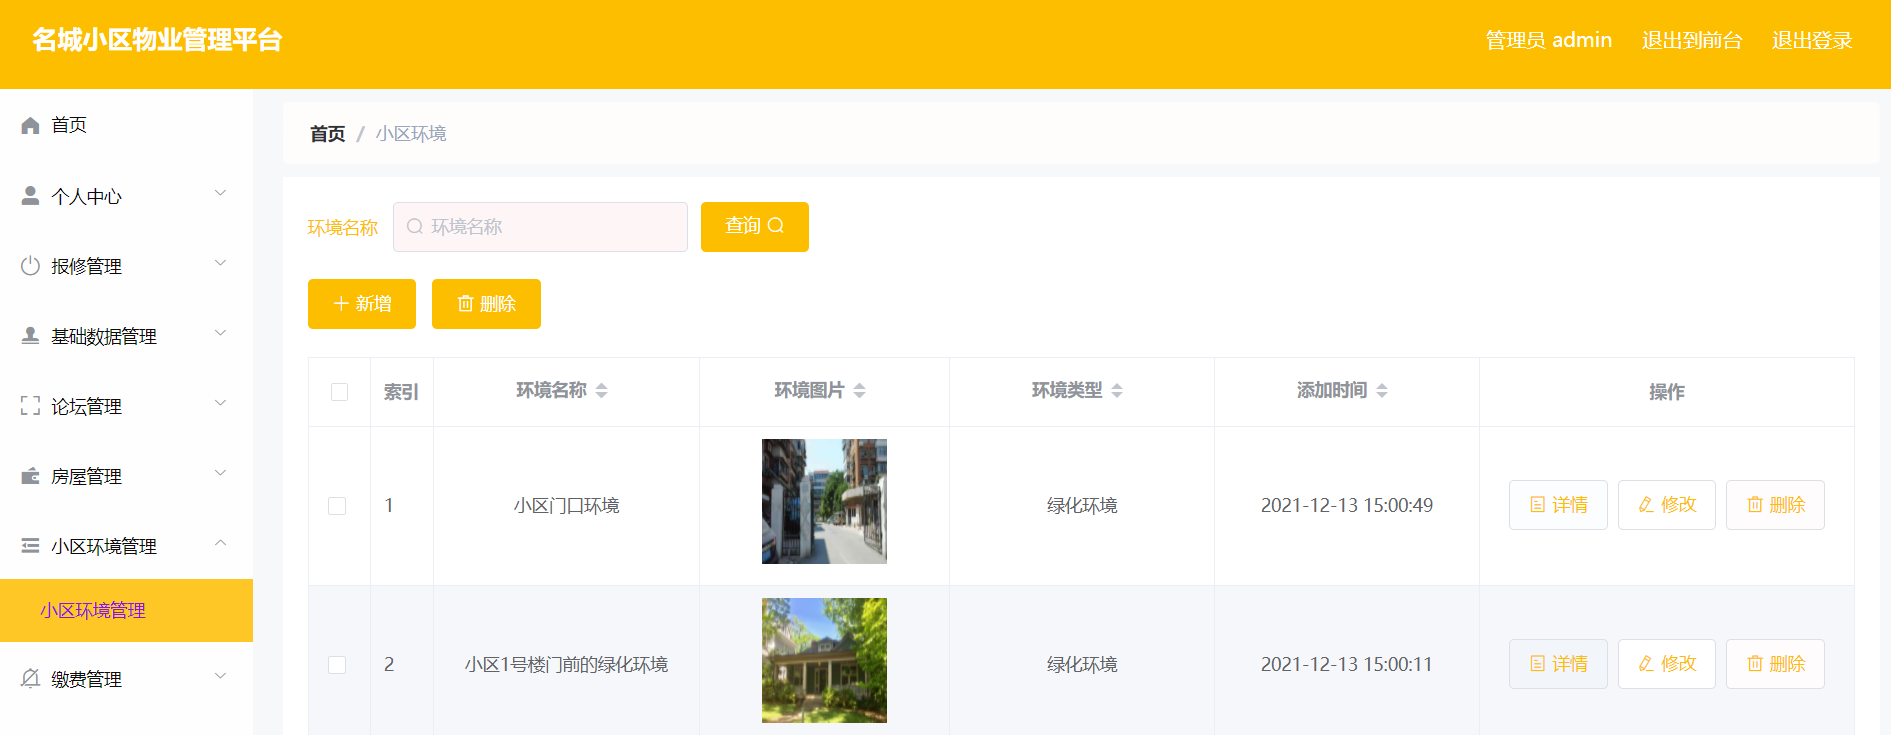Open the 报修管理 sidebar menu

126,266
